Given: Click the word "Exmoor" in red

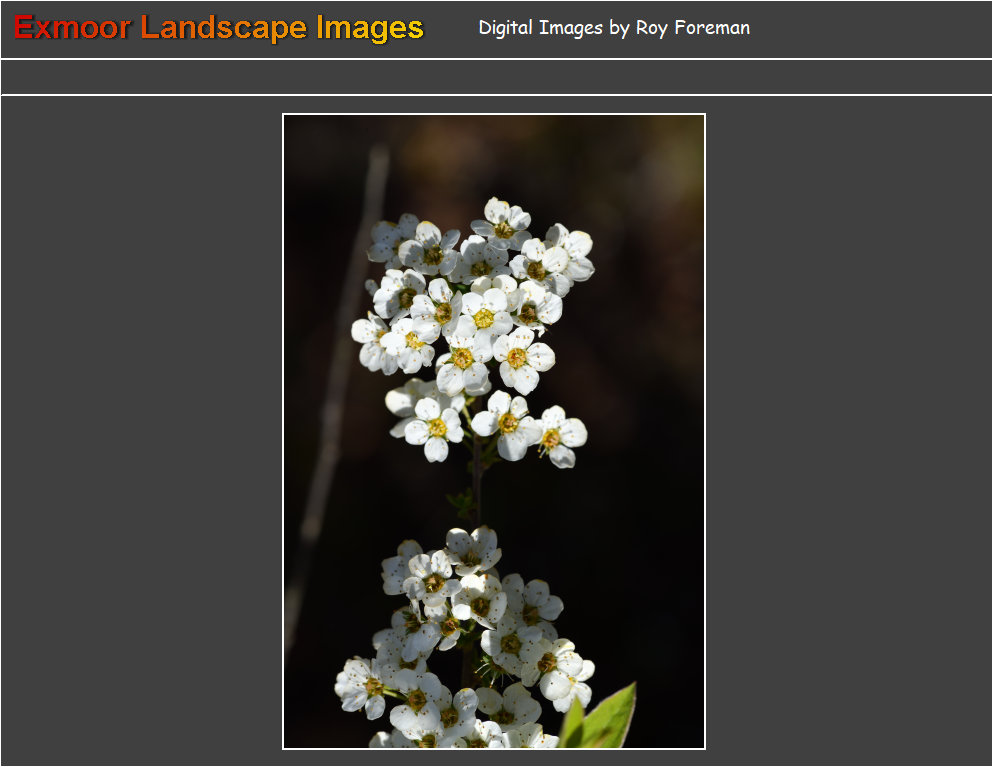Looking at the screenshot, I should [72, 28].
